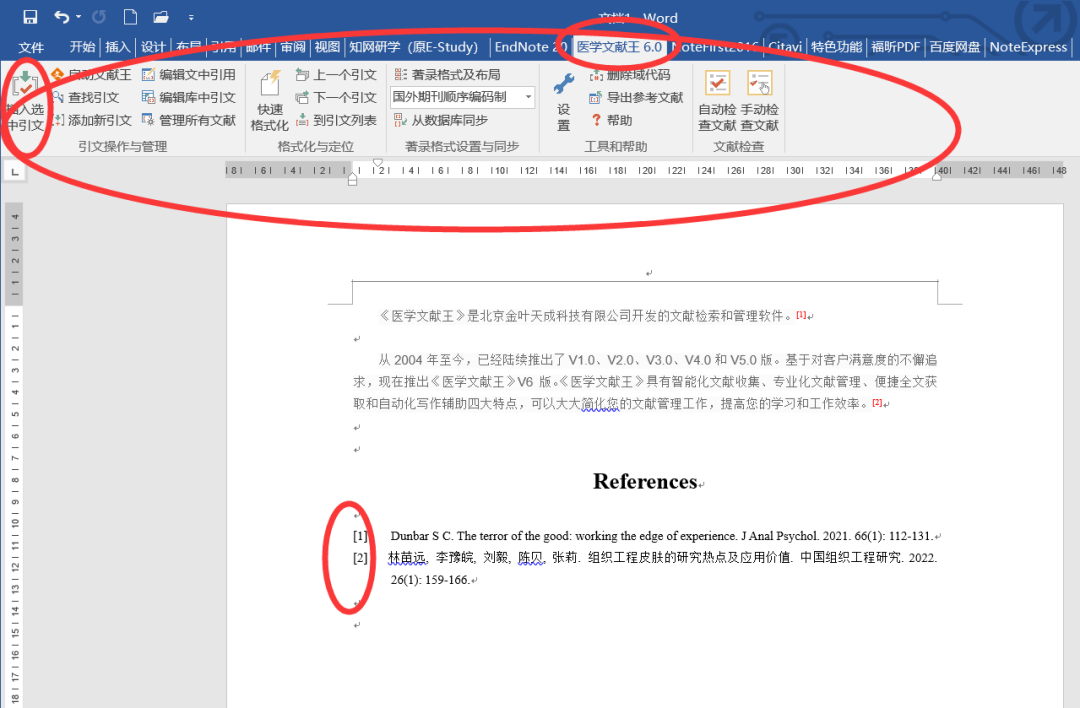The image size is (1080, 708).
Task: Open 帮助 help
Action: (611, 120)
